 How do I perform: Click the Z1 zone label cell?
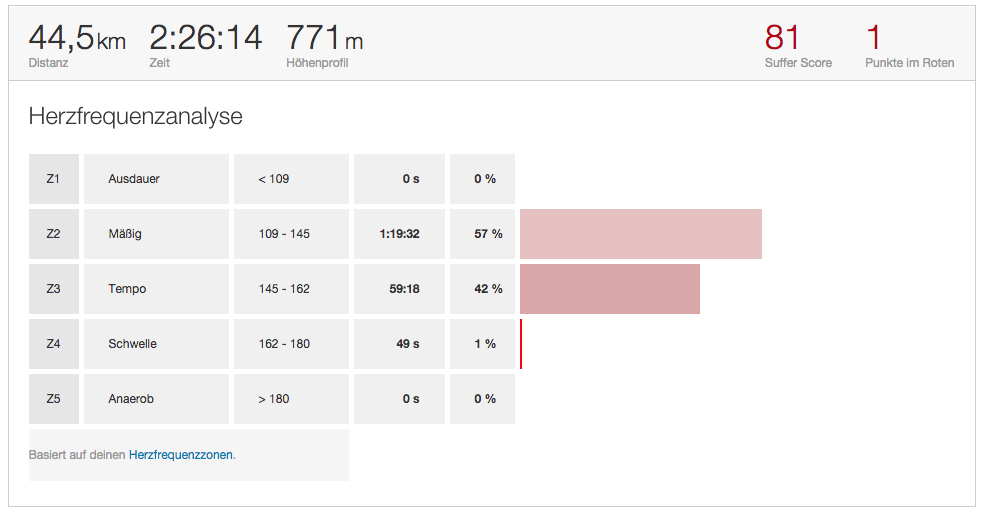tap(54, 179)
